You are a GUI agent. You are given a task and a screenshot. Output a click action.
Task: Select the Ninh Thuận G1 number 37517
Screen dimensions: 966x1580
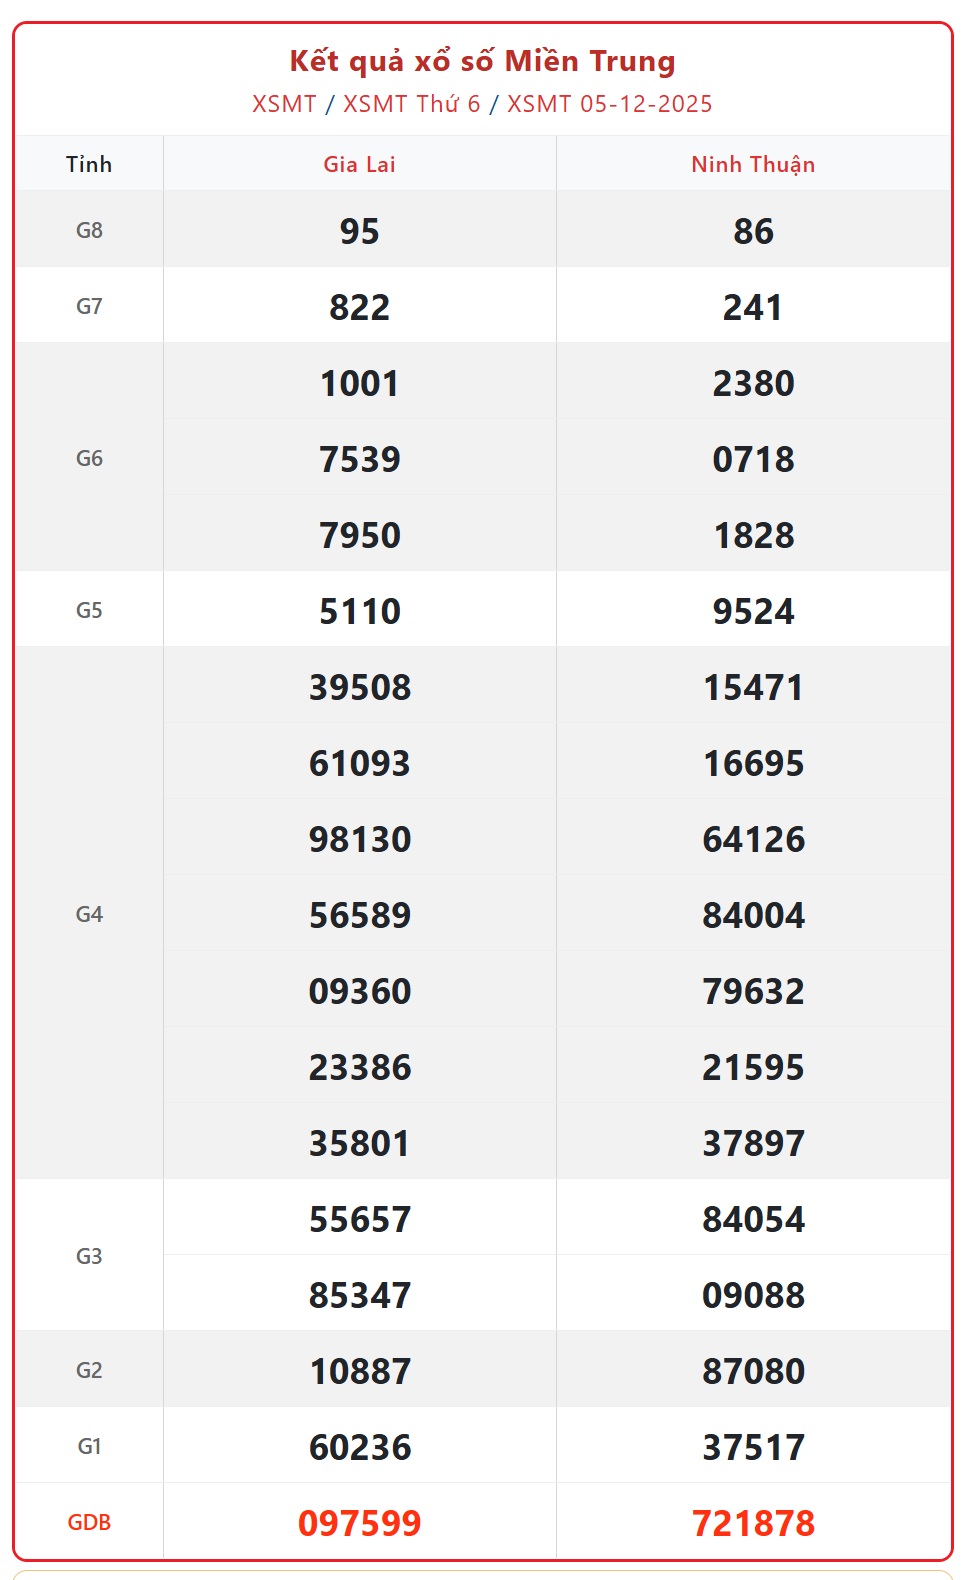pos(753,1447)
